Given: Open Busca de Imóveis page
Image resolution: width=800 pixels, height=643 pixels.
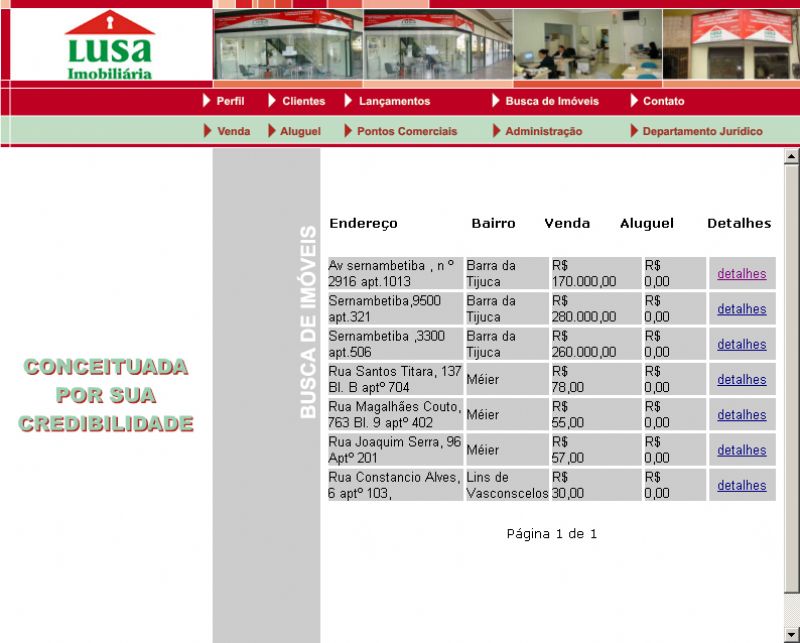Looking at the screenshot, I should [552, 101].
